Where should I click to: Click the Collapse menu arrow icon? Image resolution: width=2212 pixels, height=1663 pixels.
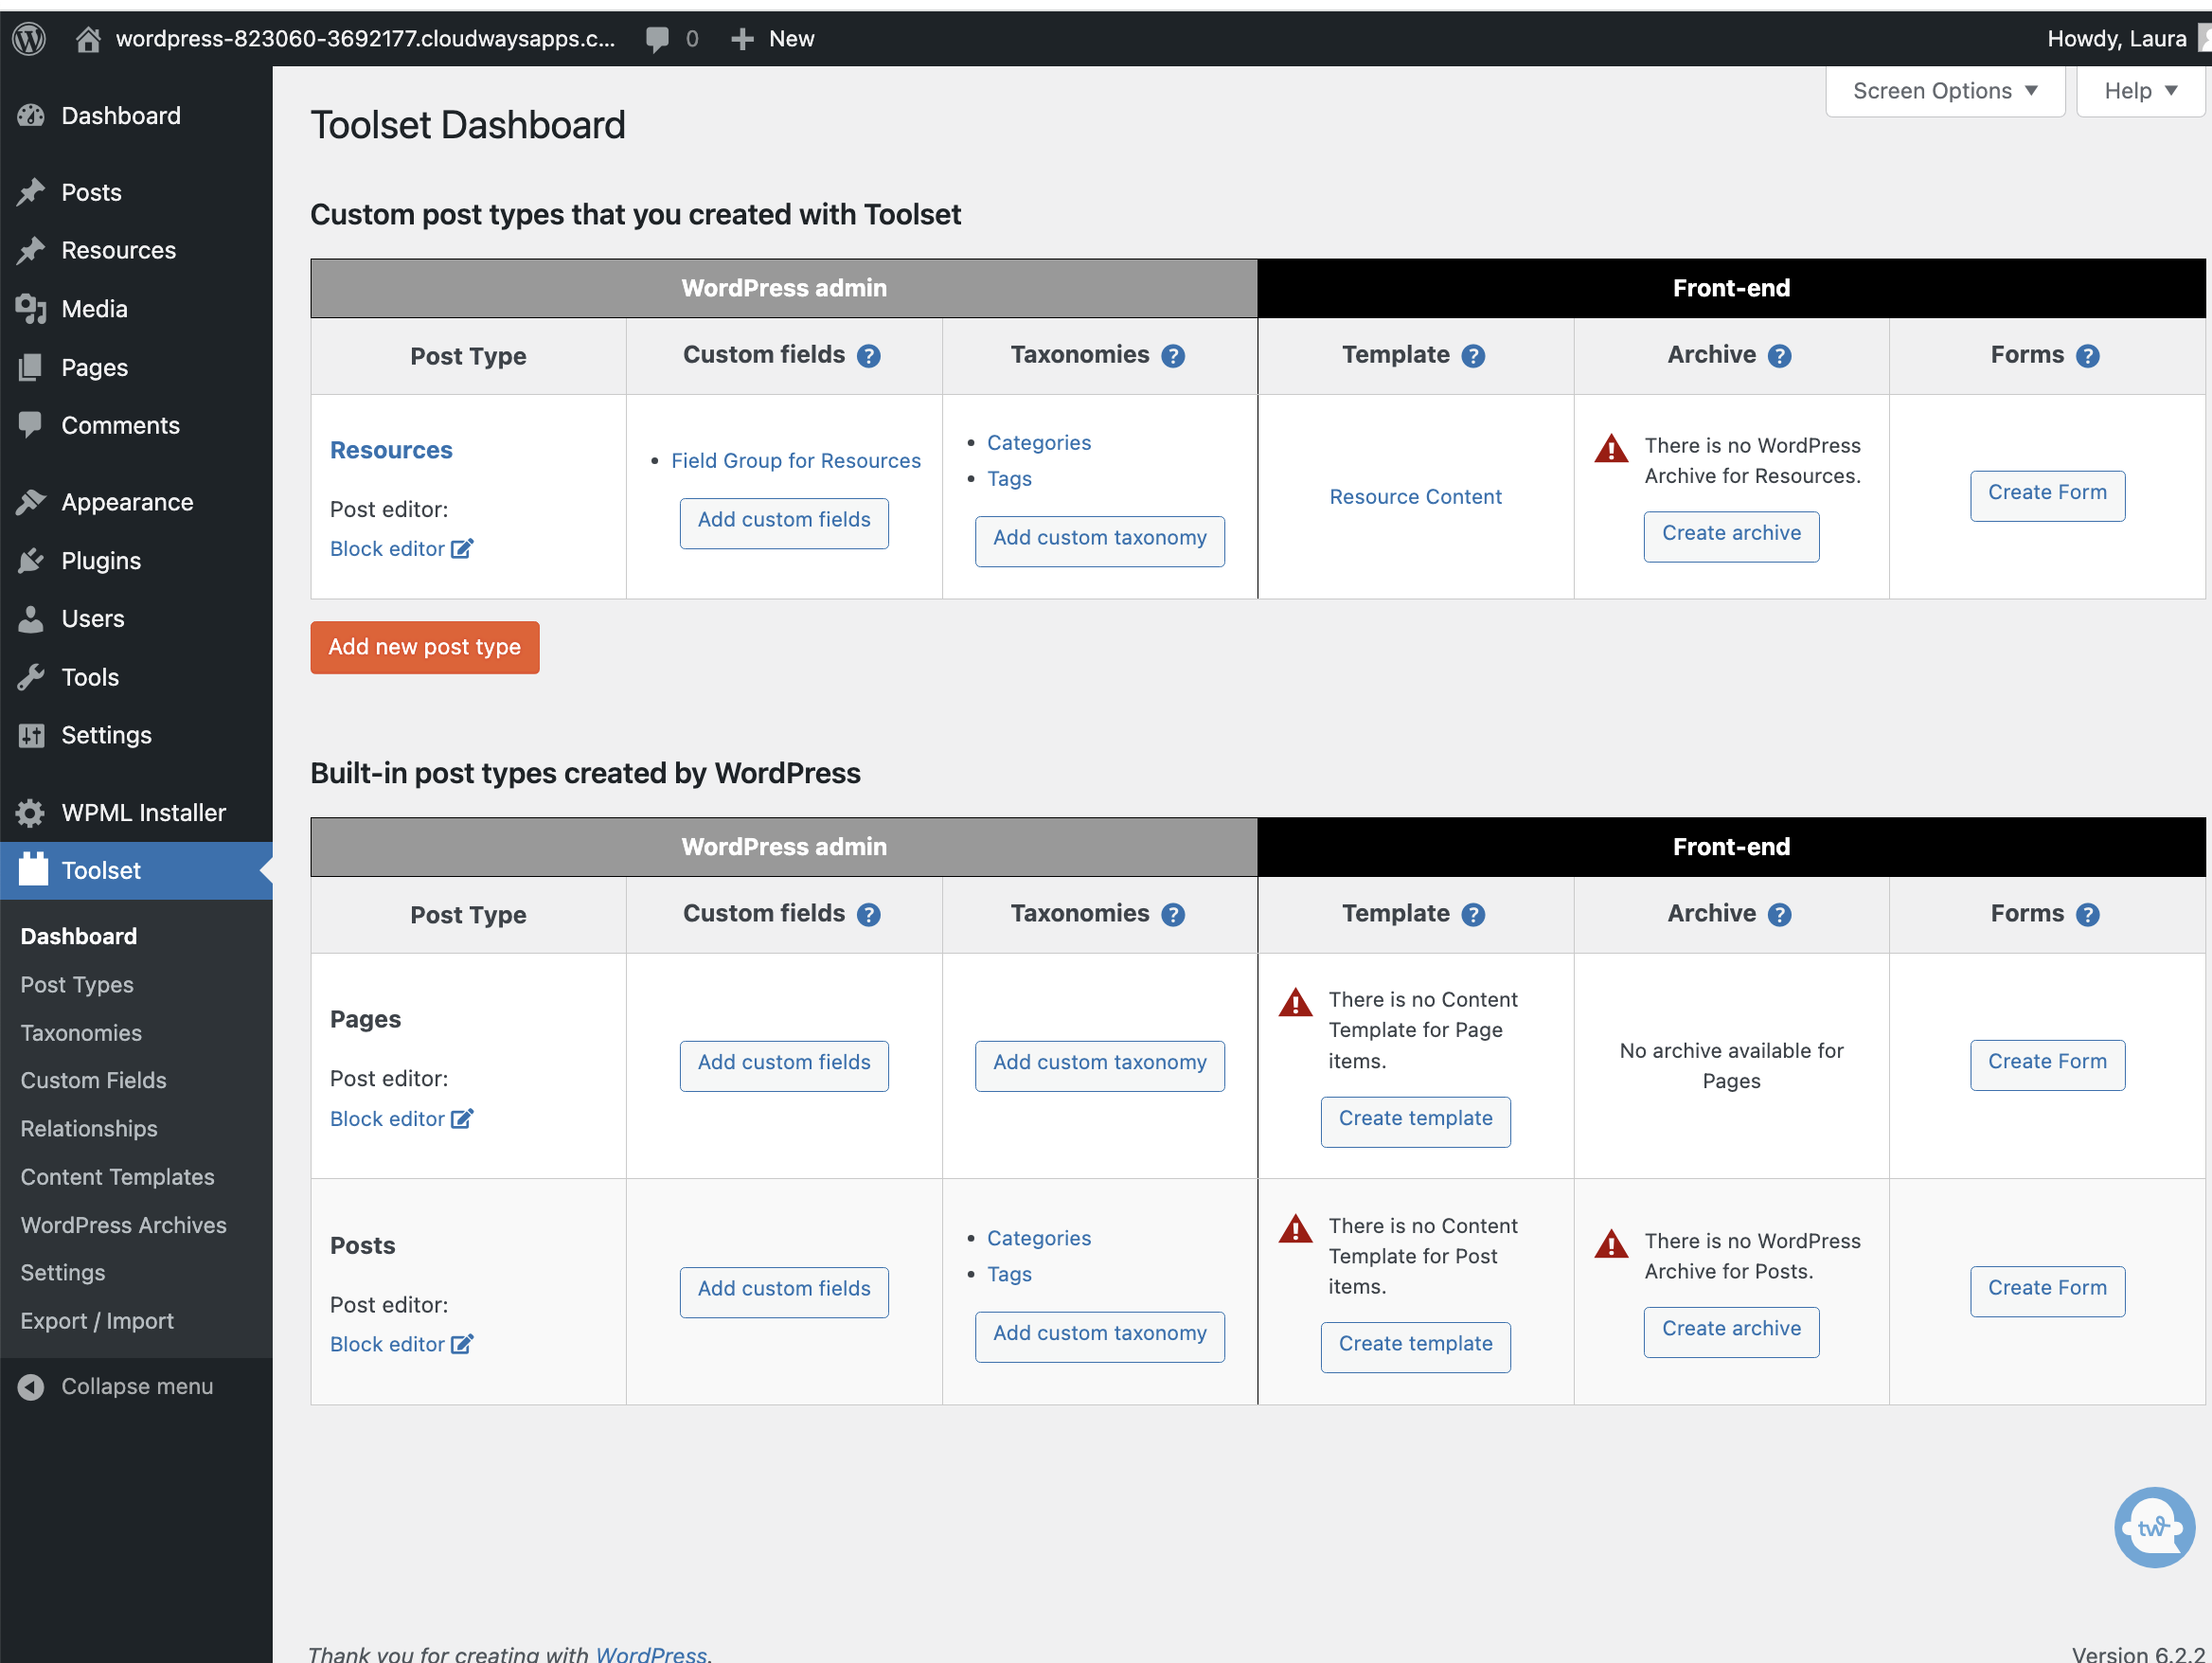coord(31,1387)
